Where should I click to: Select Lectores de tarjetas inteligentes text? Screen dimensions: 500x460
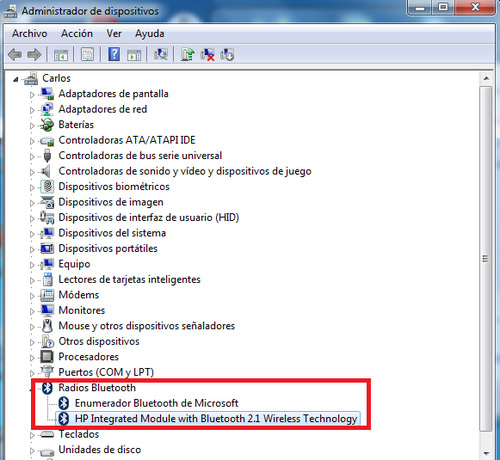click(129, 279)
